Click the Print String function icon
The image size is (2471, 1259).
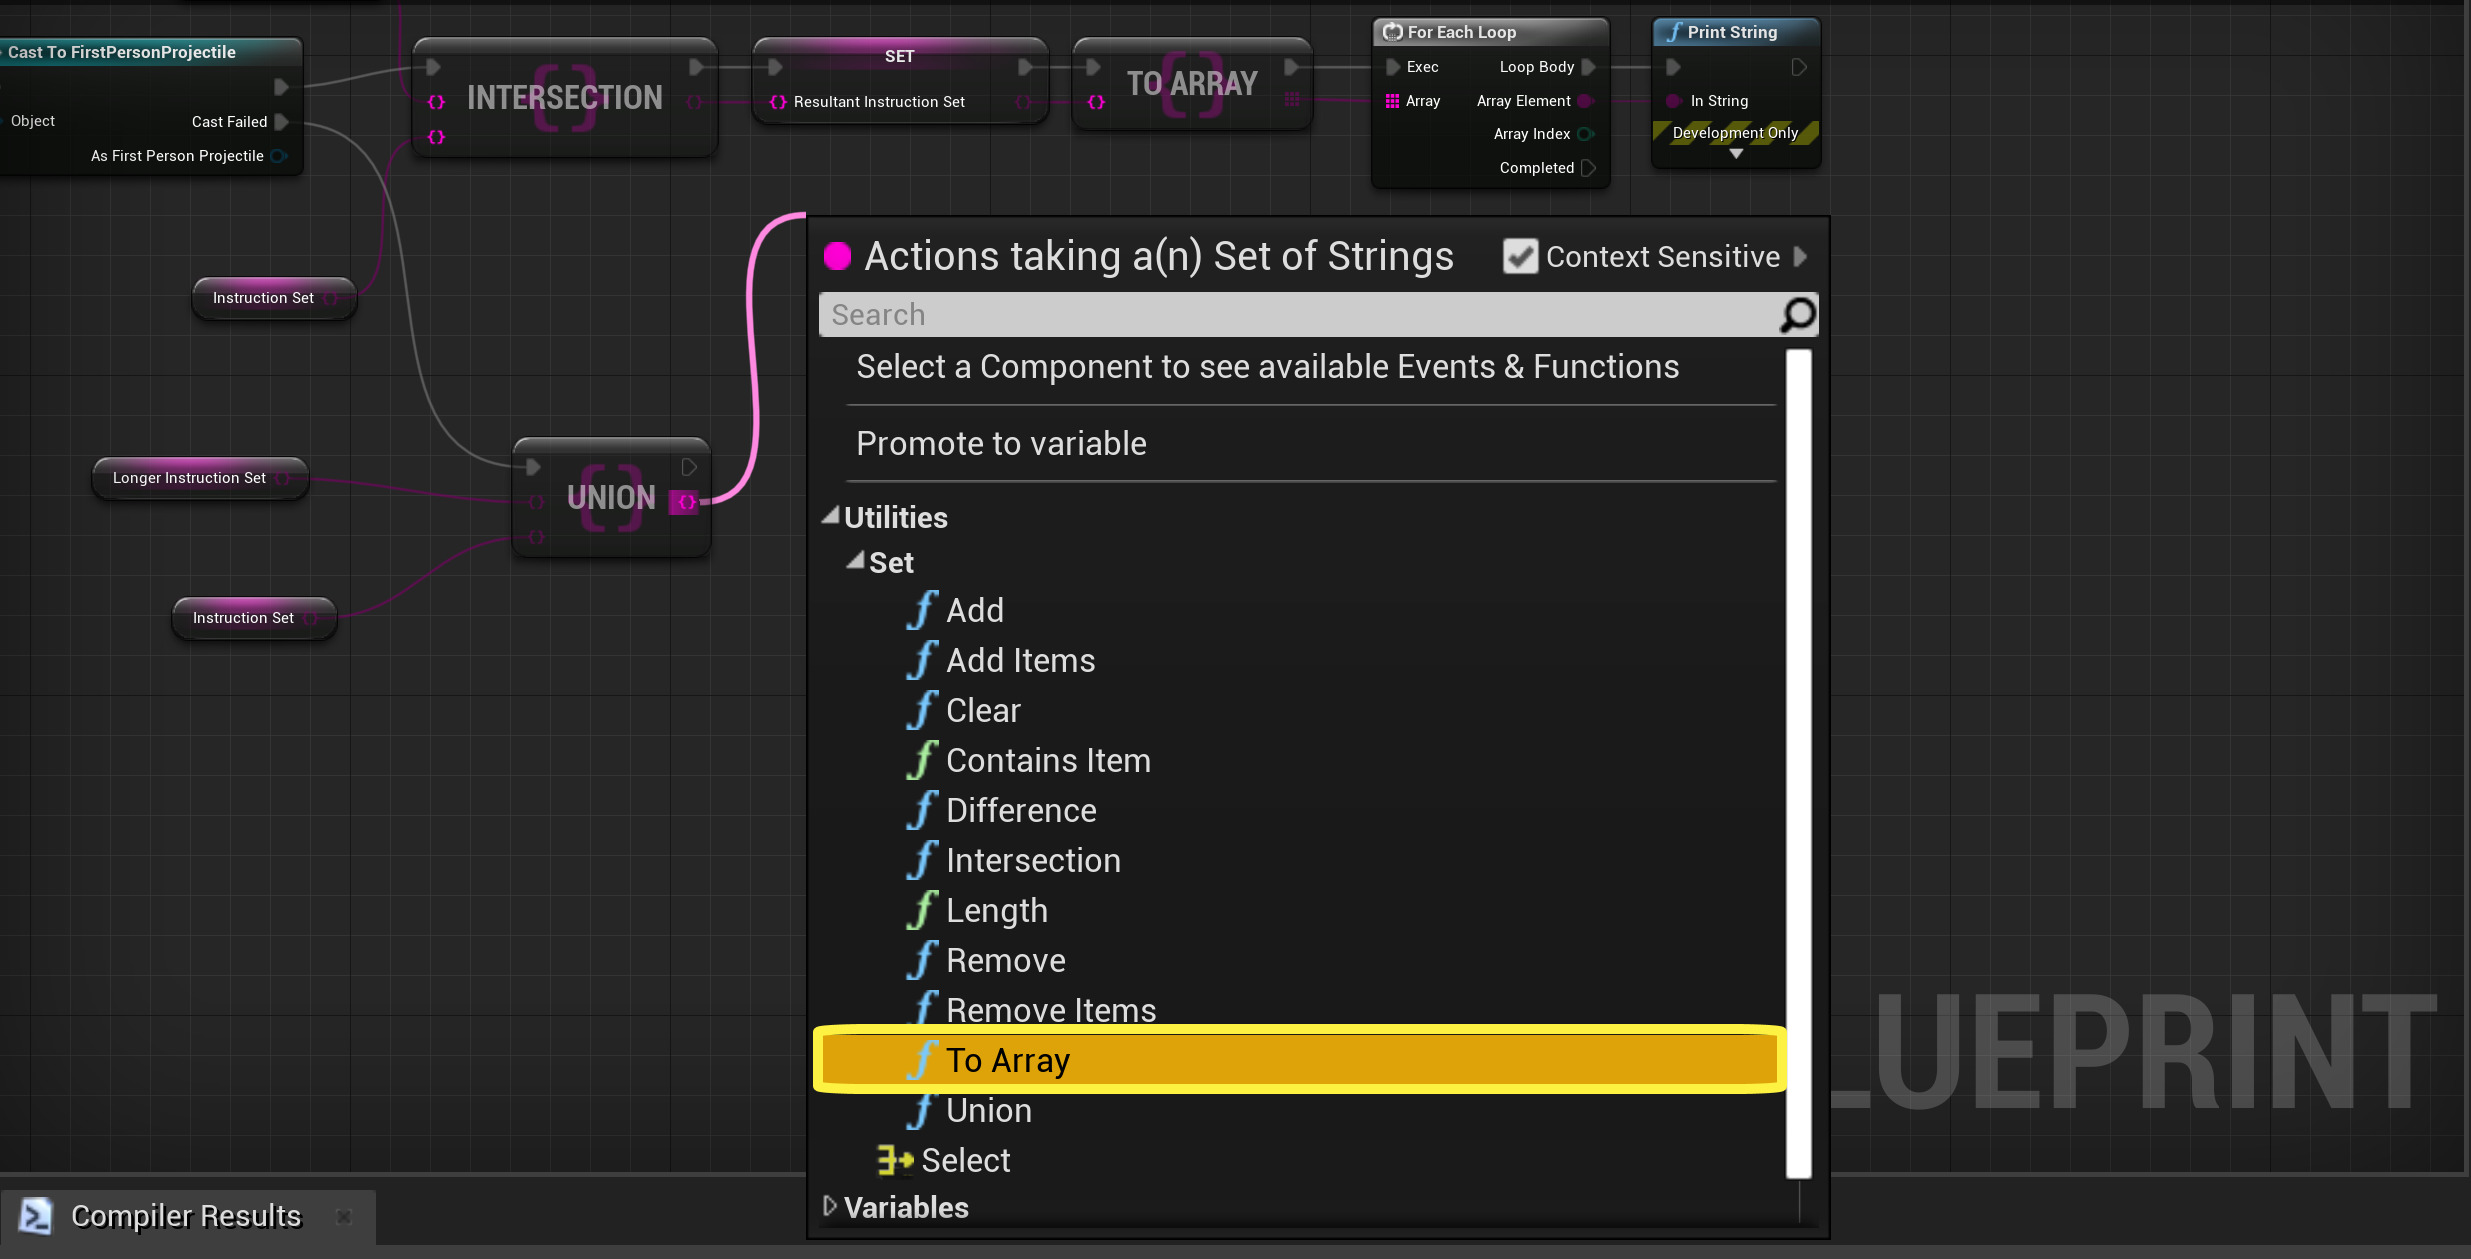(x=1674, y=32)
